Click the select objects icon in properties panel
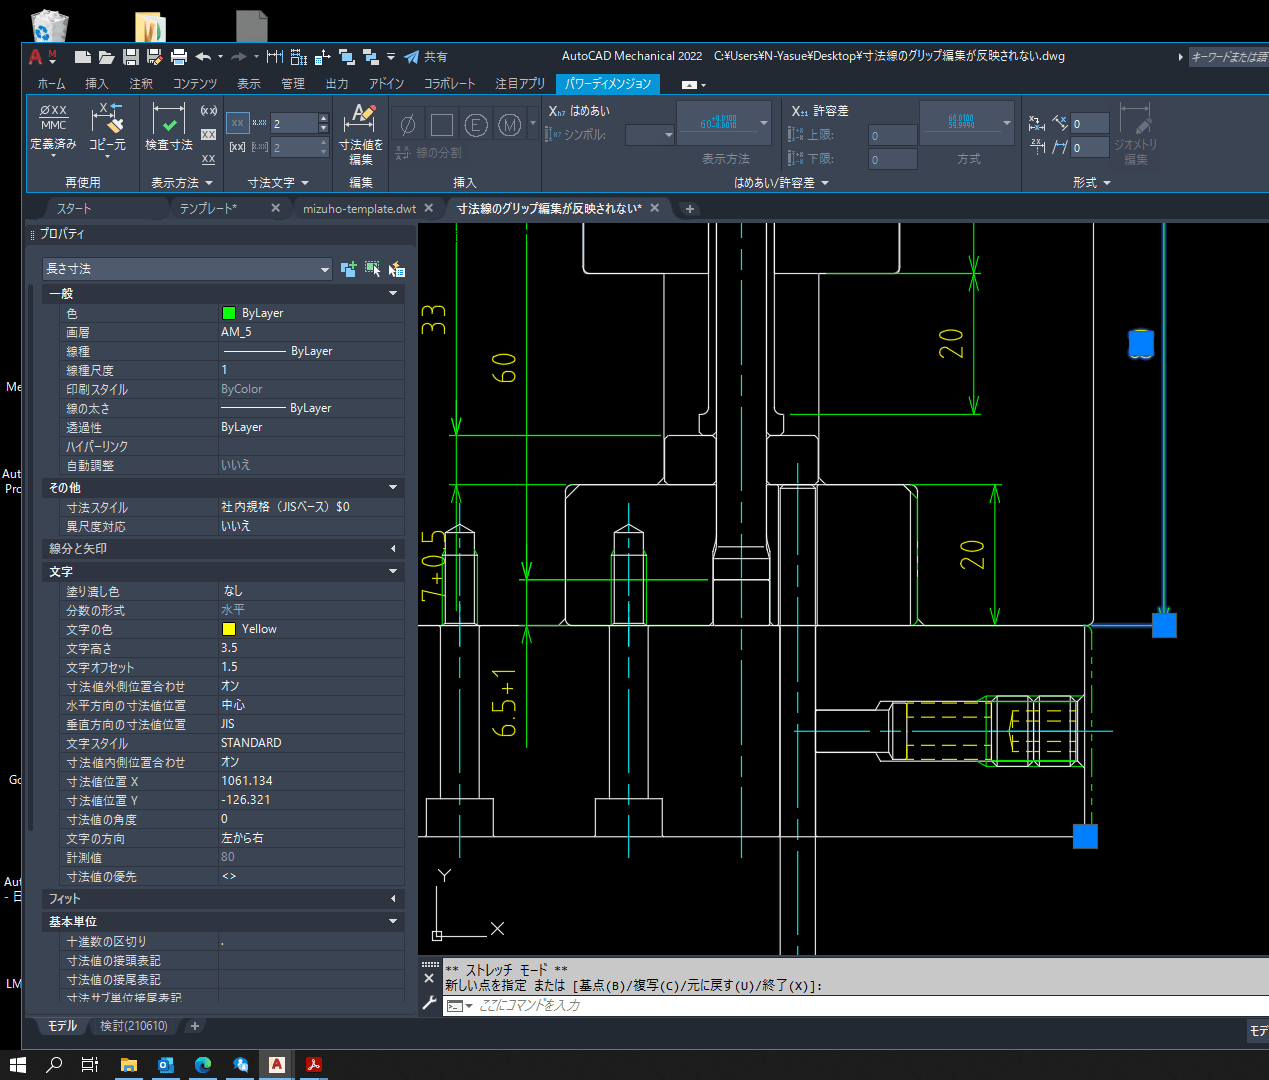This screenshot has width=1269, height=1080. click(373, 269)
